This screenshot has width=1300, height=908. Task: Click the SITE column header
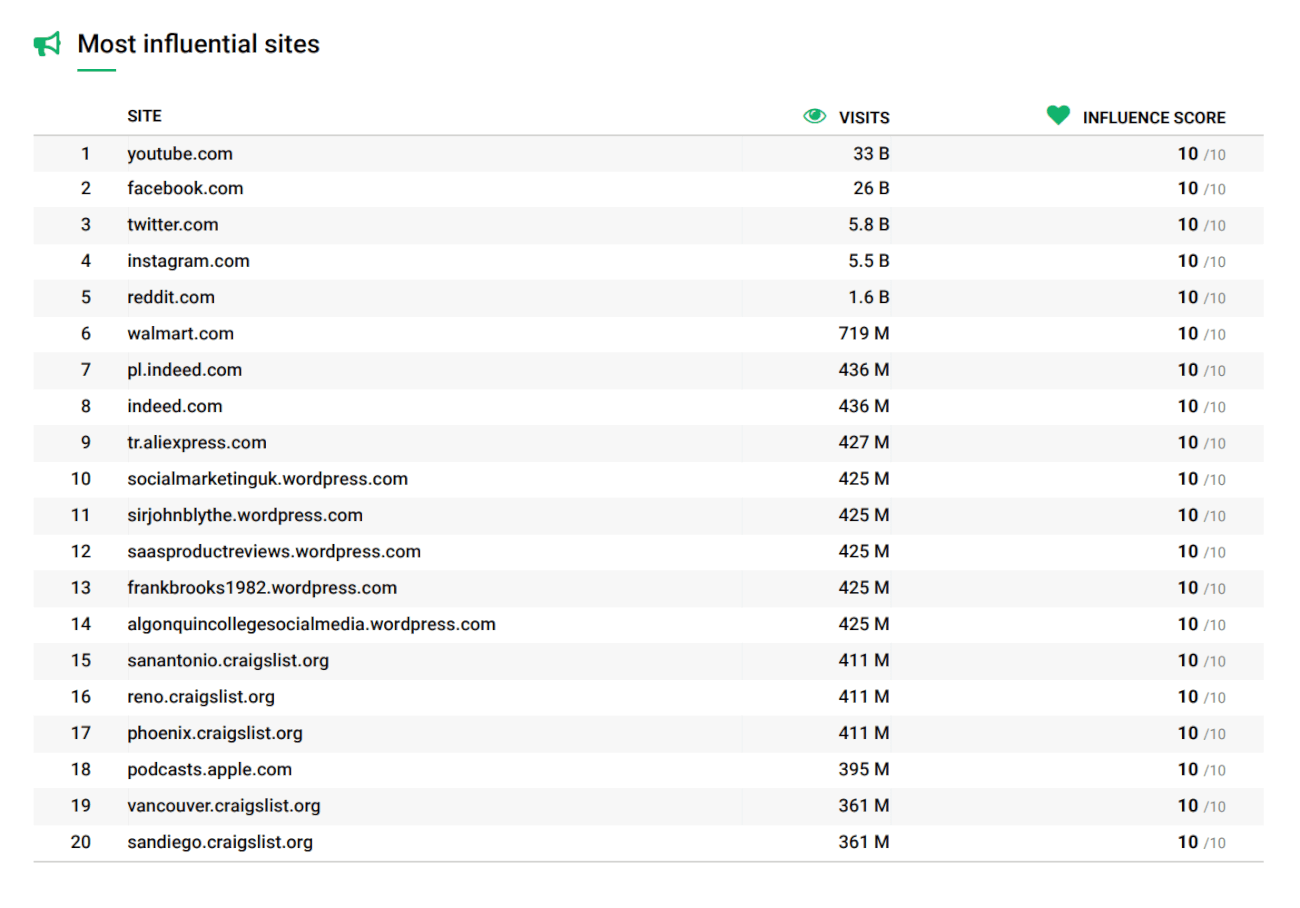pos(144,117)
